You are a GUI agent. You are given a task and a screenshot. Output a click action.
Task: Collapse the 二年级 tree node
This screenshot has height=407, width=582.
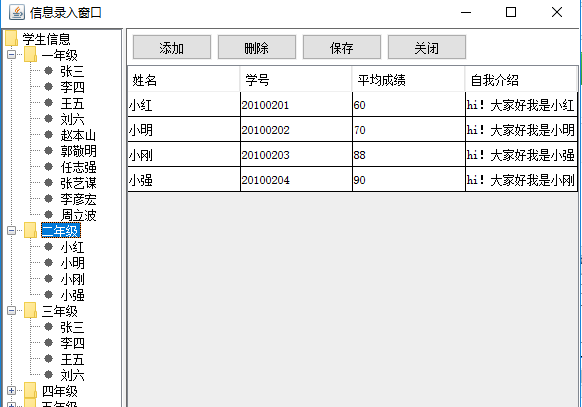[x=12, y=230]
